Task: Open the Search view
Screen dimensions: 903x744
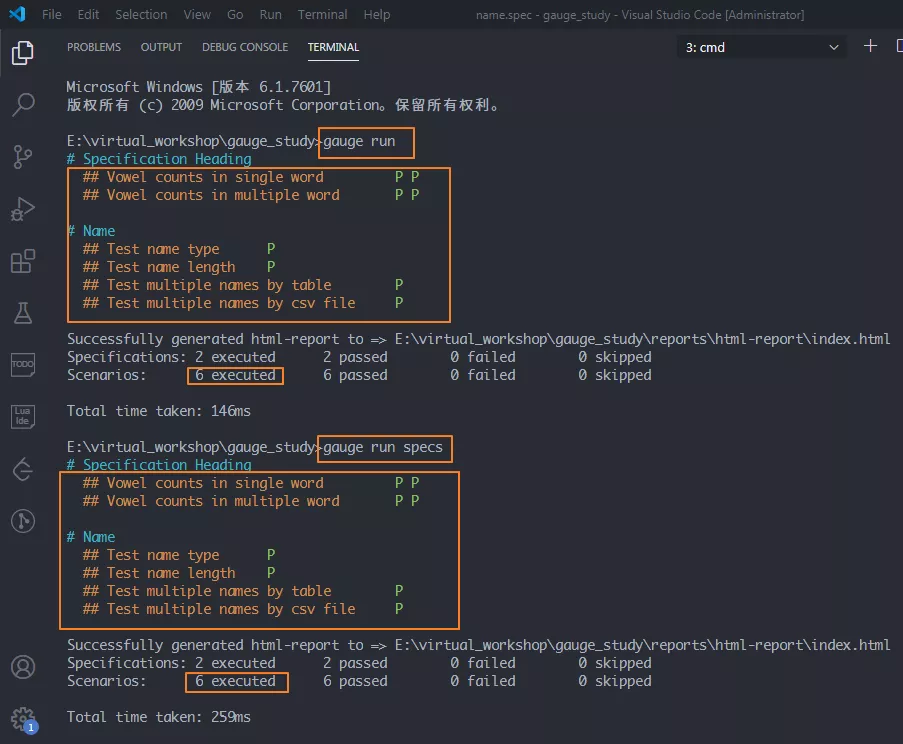Action: click(22, 105)
